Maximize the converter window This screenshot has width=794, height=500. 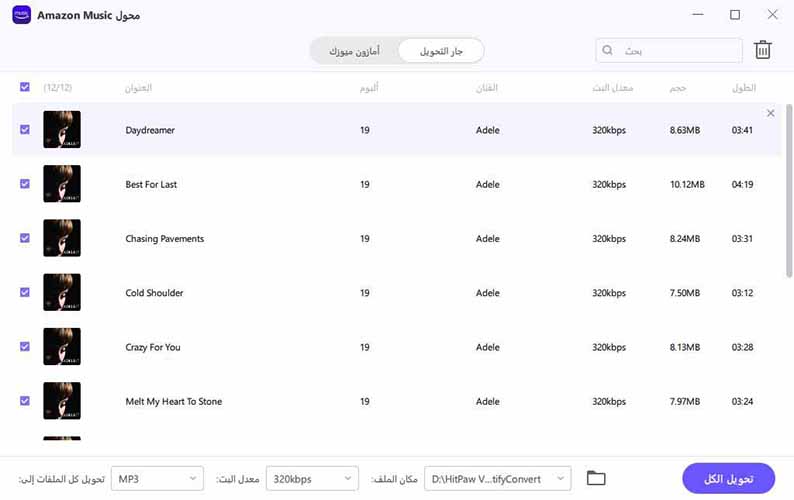[x=735, y=15]
